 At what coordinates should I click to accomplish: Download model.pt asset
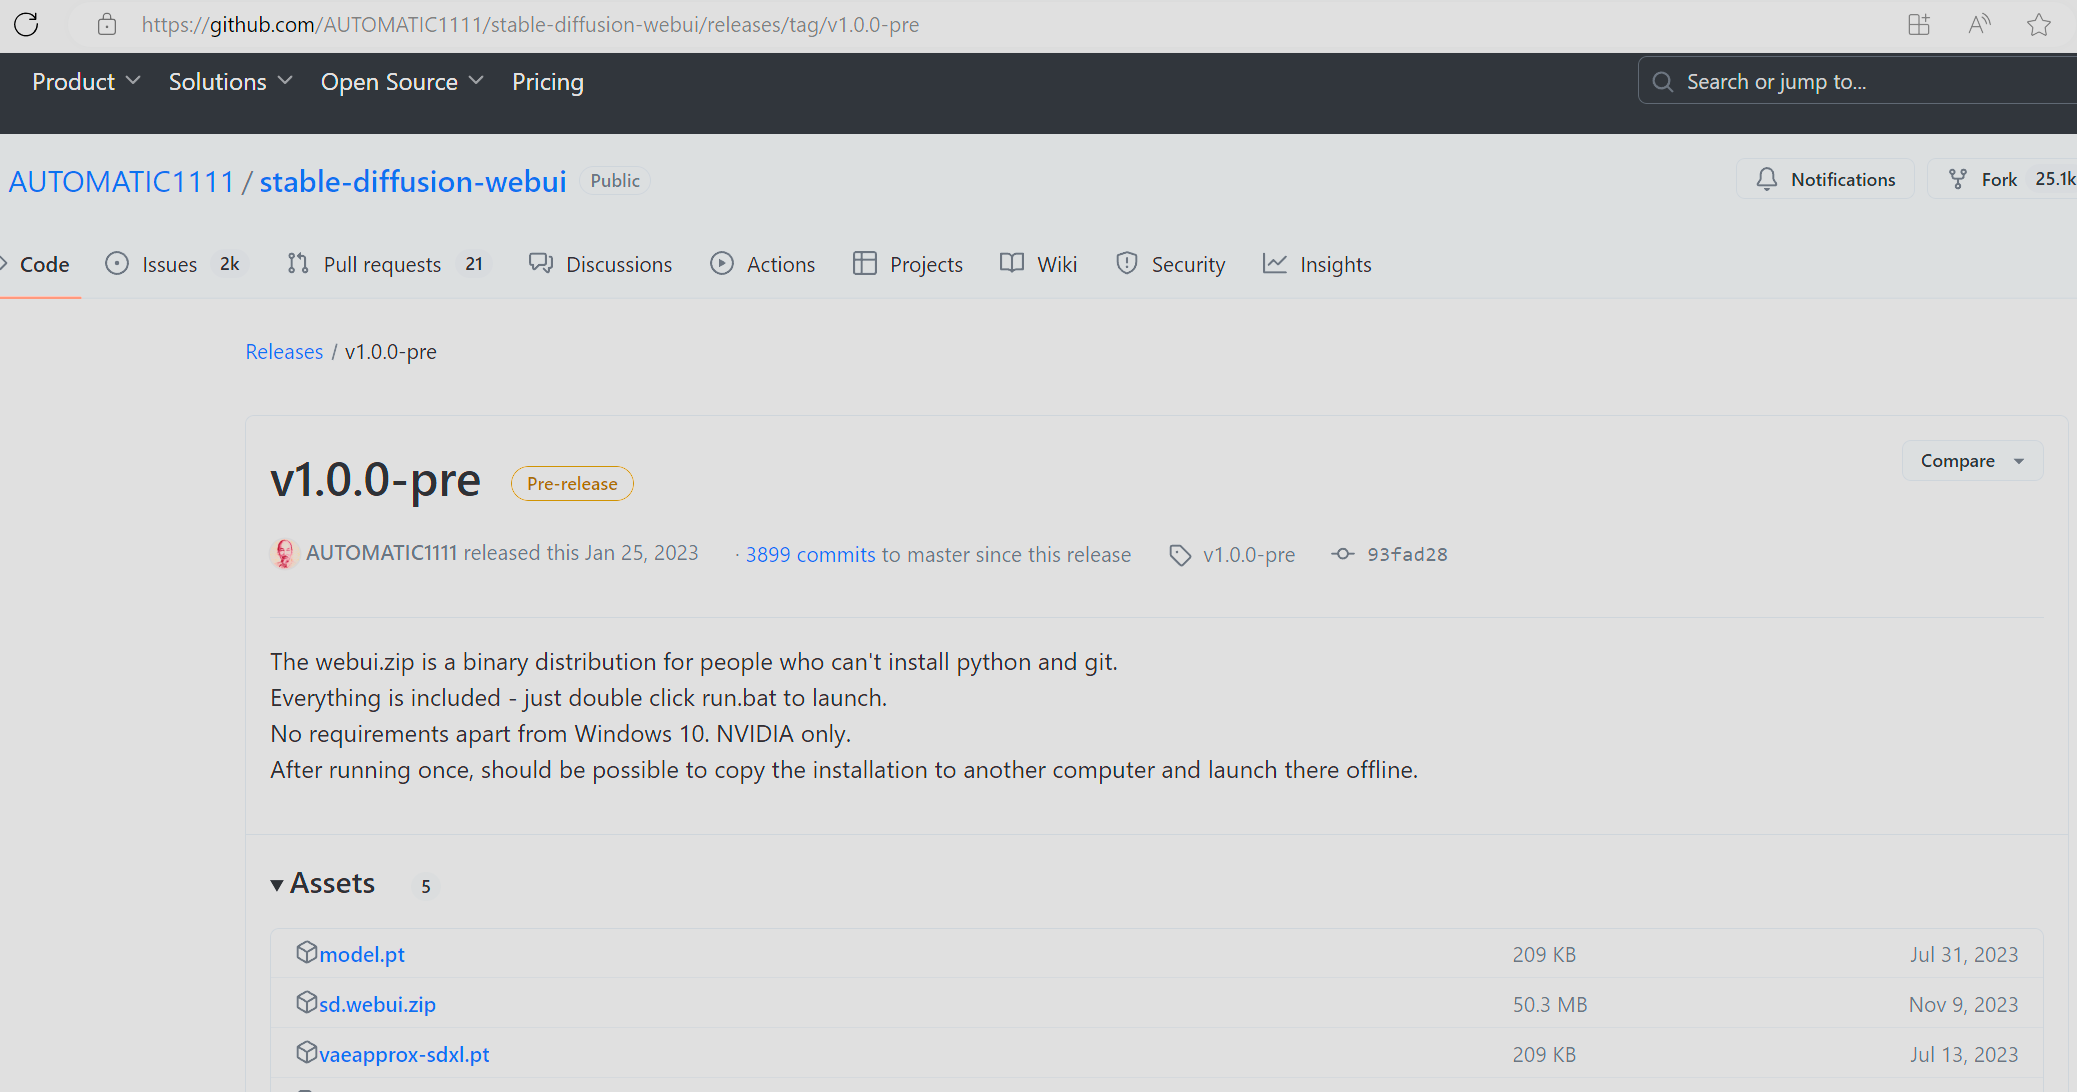coord(362,954)
